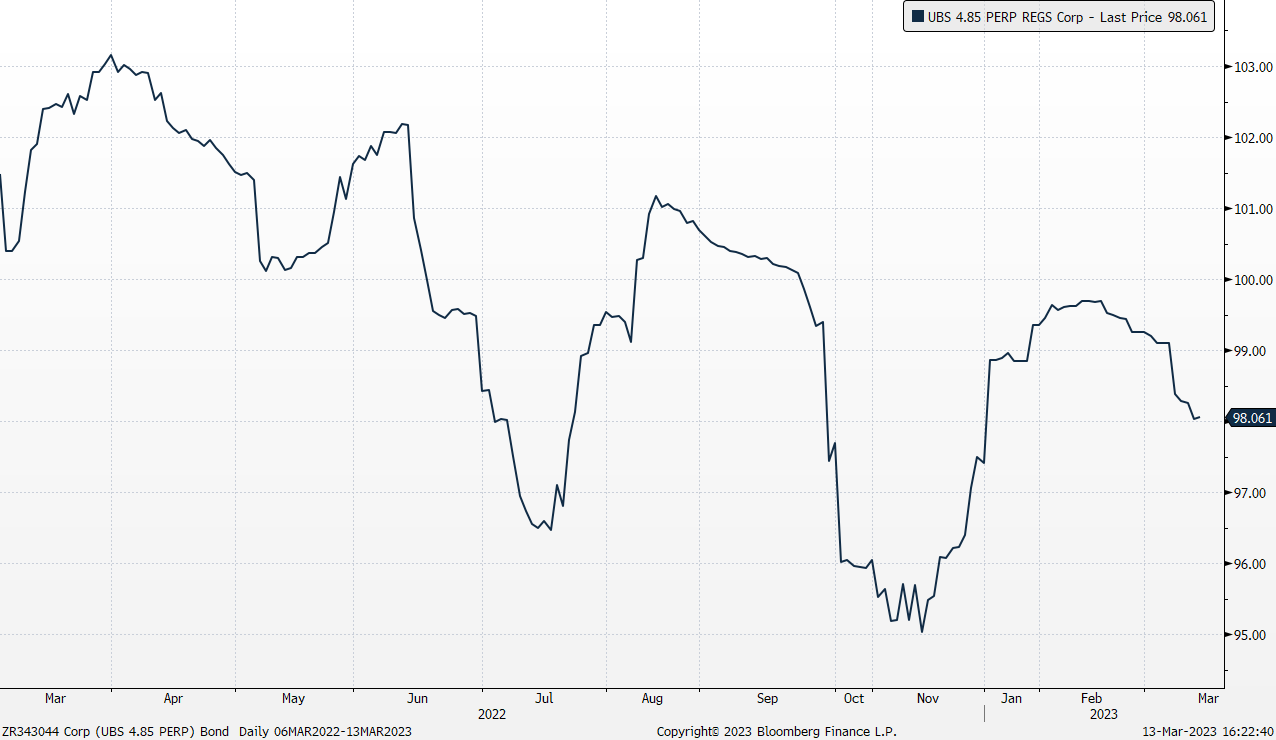The height and width of the screenshot is (740, 1276).
Task: Click the Nov month label on the x-axis
Action: point(927,698)
